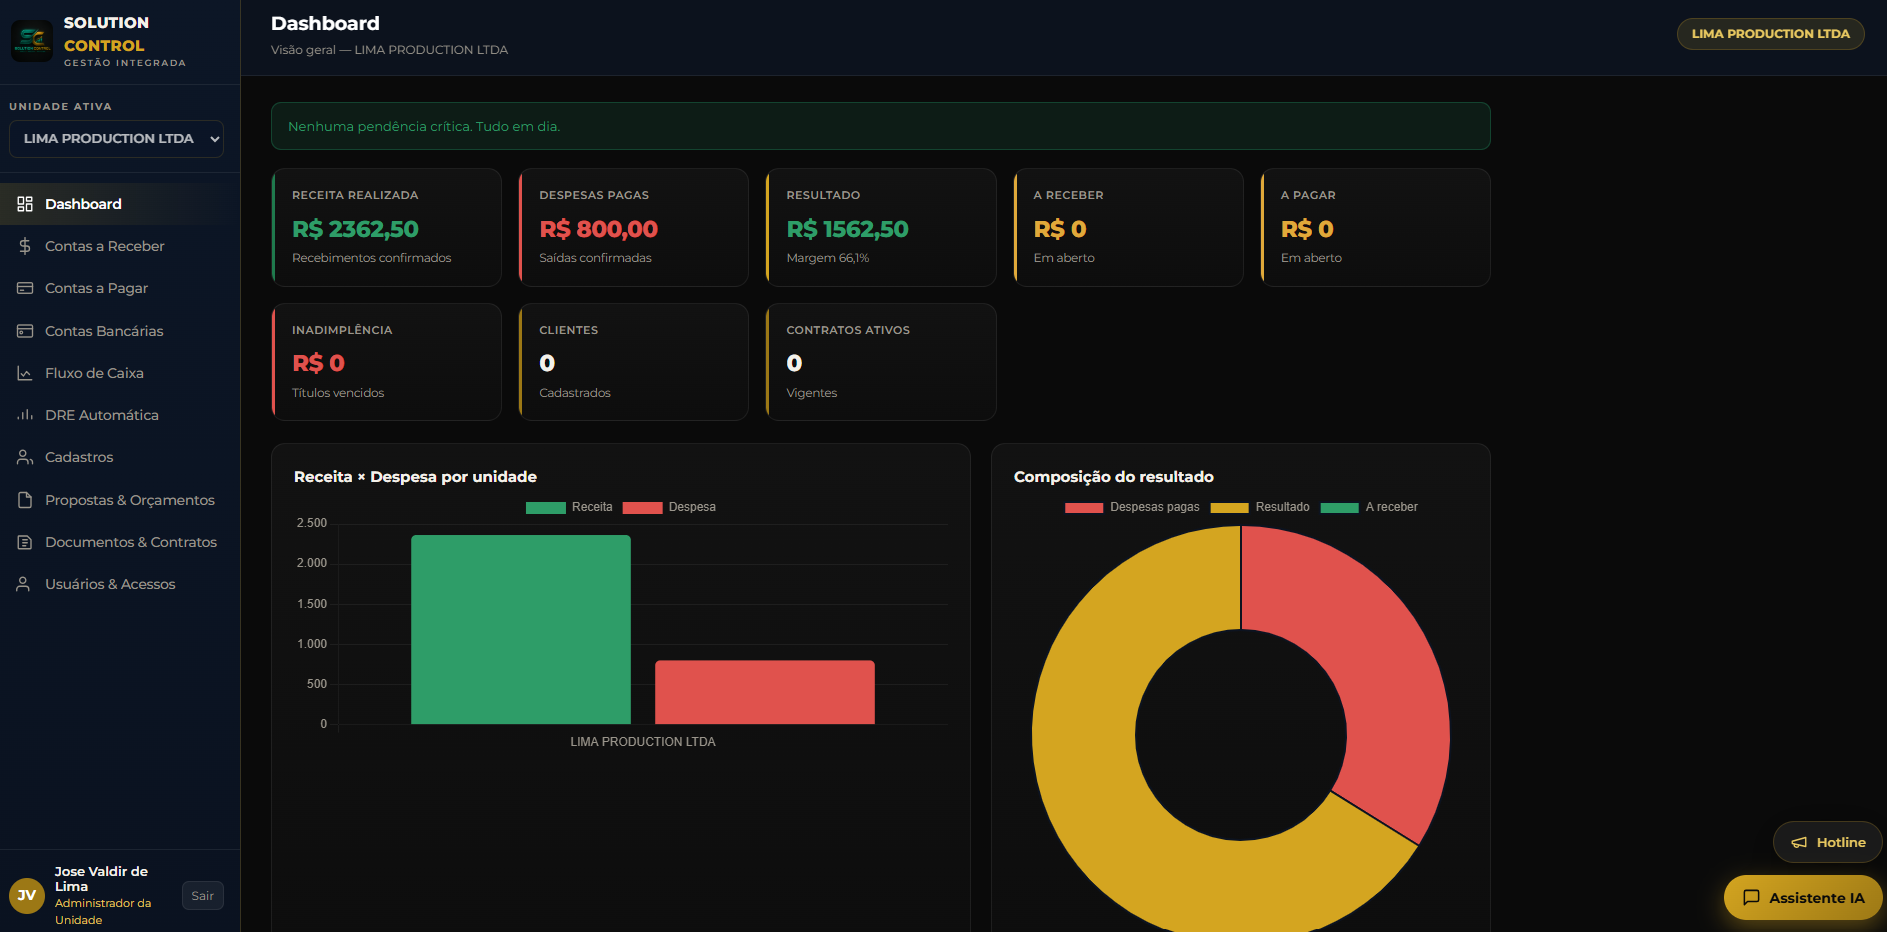This screenshot has height=932, width=1887.
Task: Click the A Receber card
Action: click(1128, 228)
